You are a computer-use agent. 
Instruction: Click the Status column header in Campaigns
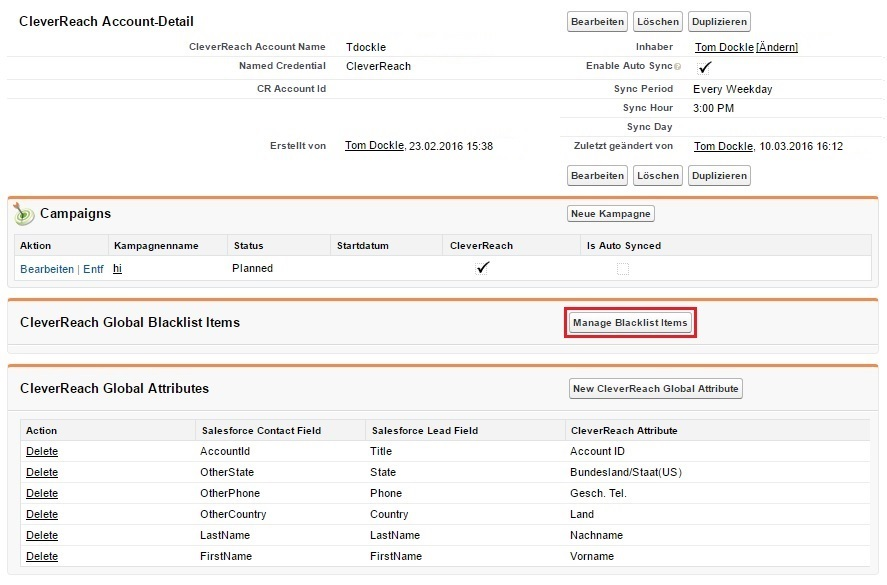tap(248, 246)
